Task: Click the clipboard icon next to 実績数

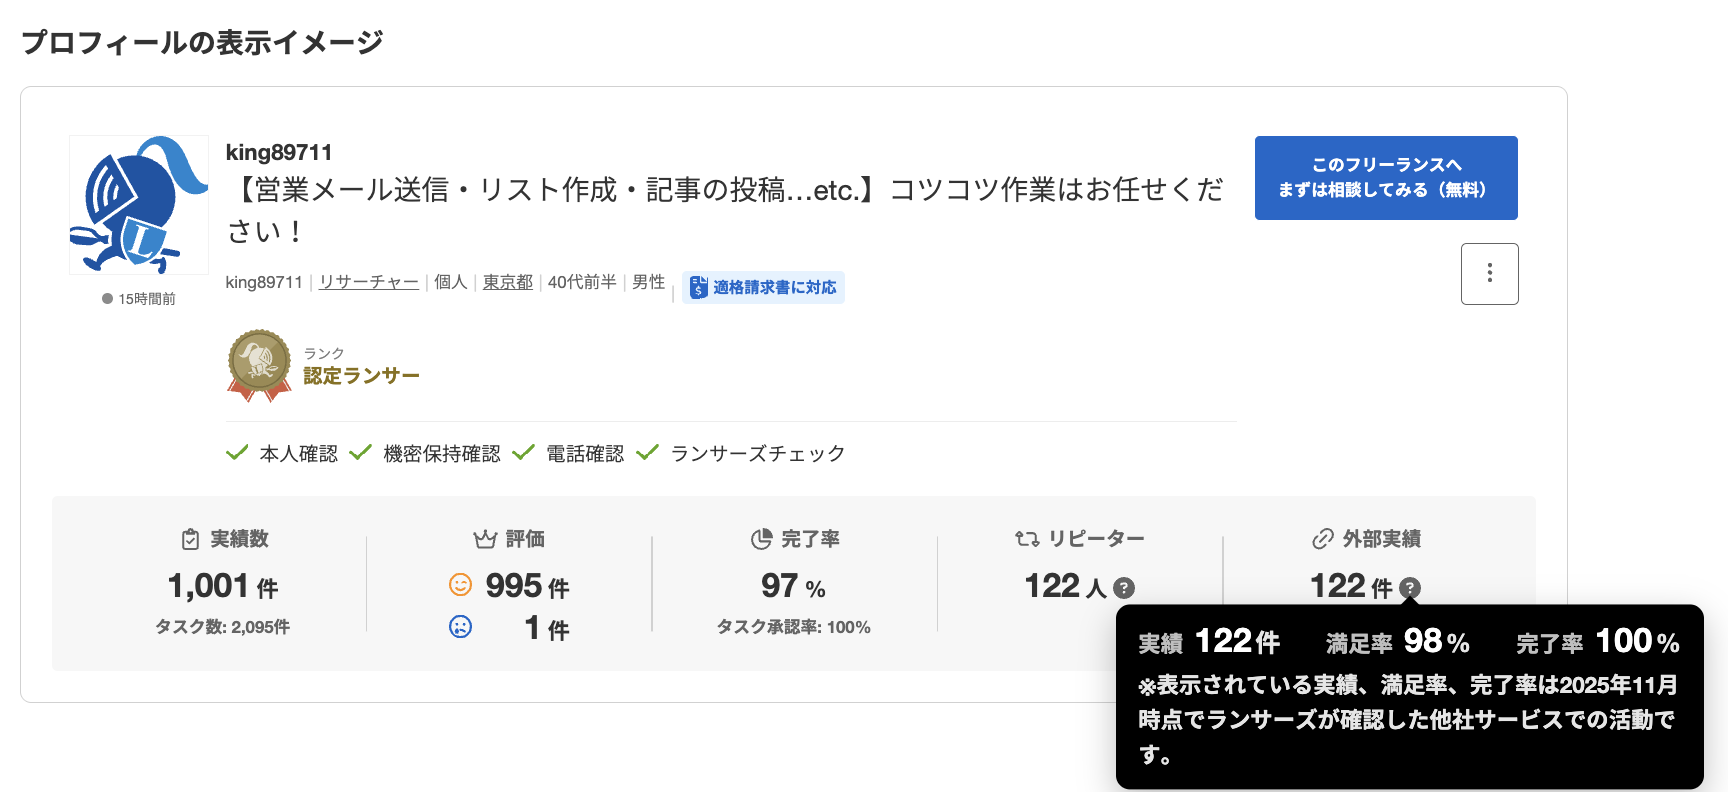Action: [190, 539]
